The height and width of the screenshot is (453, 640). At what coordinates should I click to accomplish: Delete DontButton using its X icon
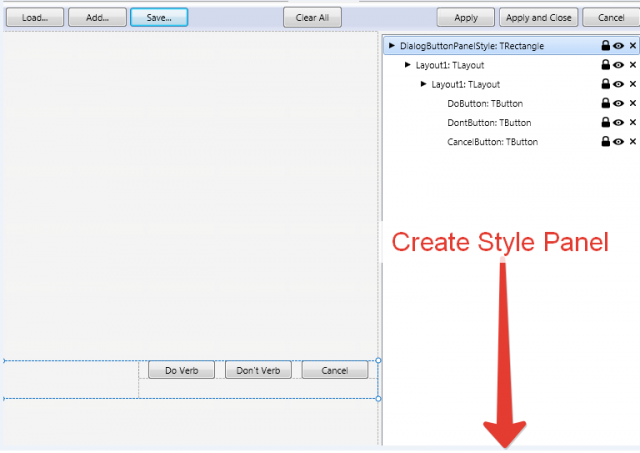click(633, 122)
